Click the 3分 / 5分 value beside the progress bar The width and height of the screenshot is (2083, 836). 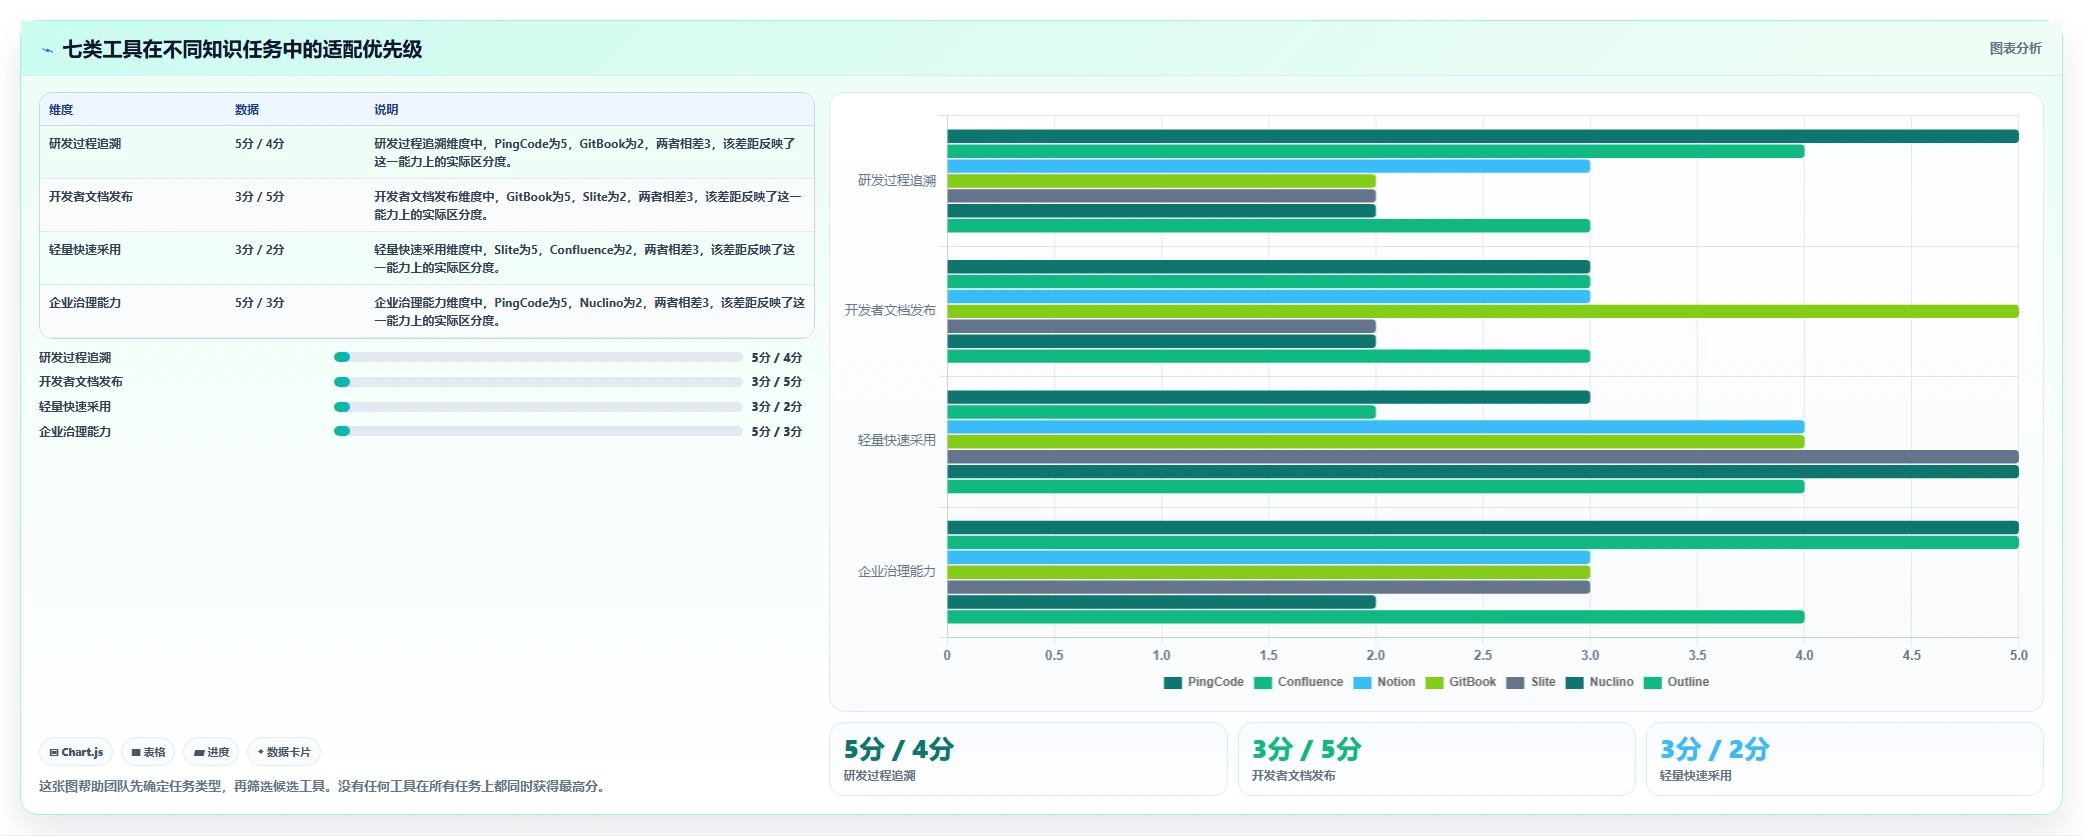pos(777,382)
